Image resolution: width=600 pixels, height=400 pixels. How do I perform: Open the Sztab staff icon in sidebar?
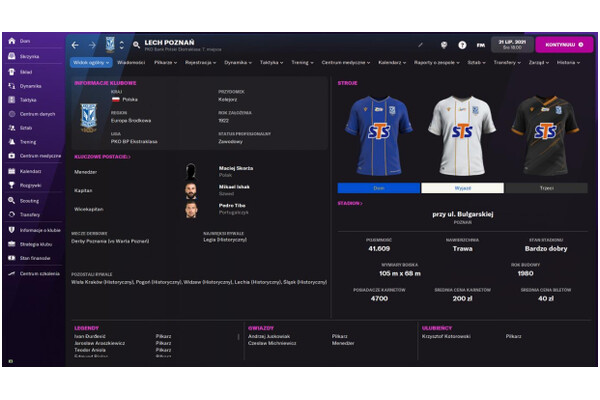(11, 127)
